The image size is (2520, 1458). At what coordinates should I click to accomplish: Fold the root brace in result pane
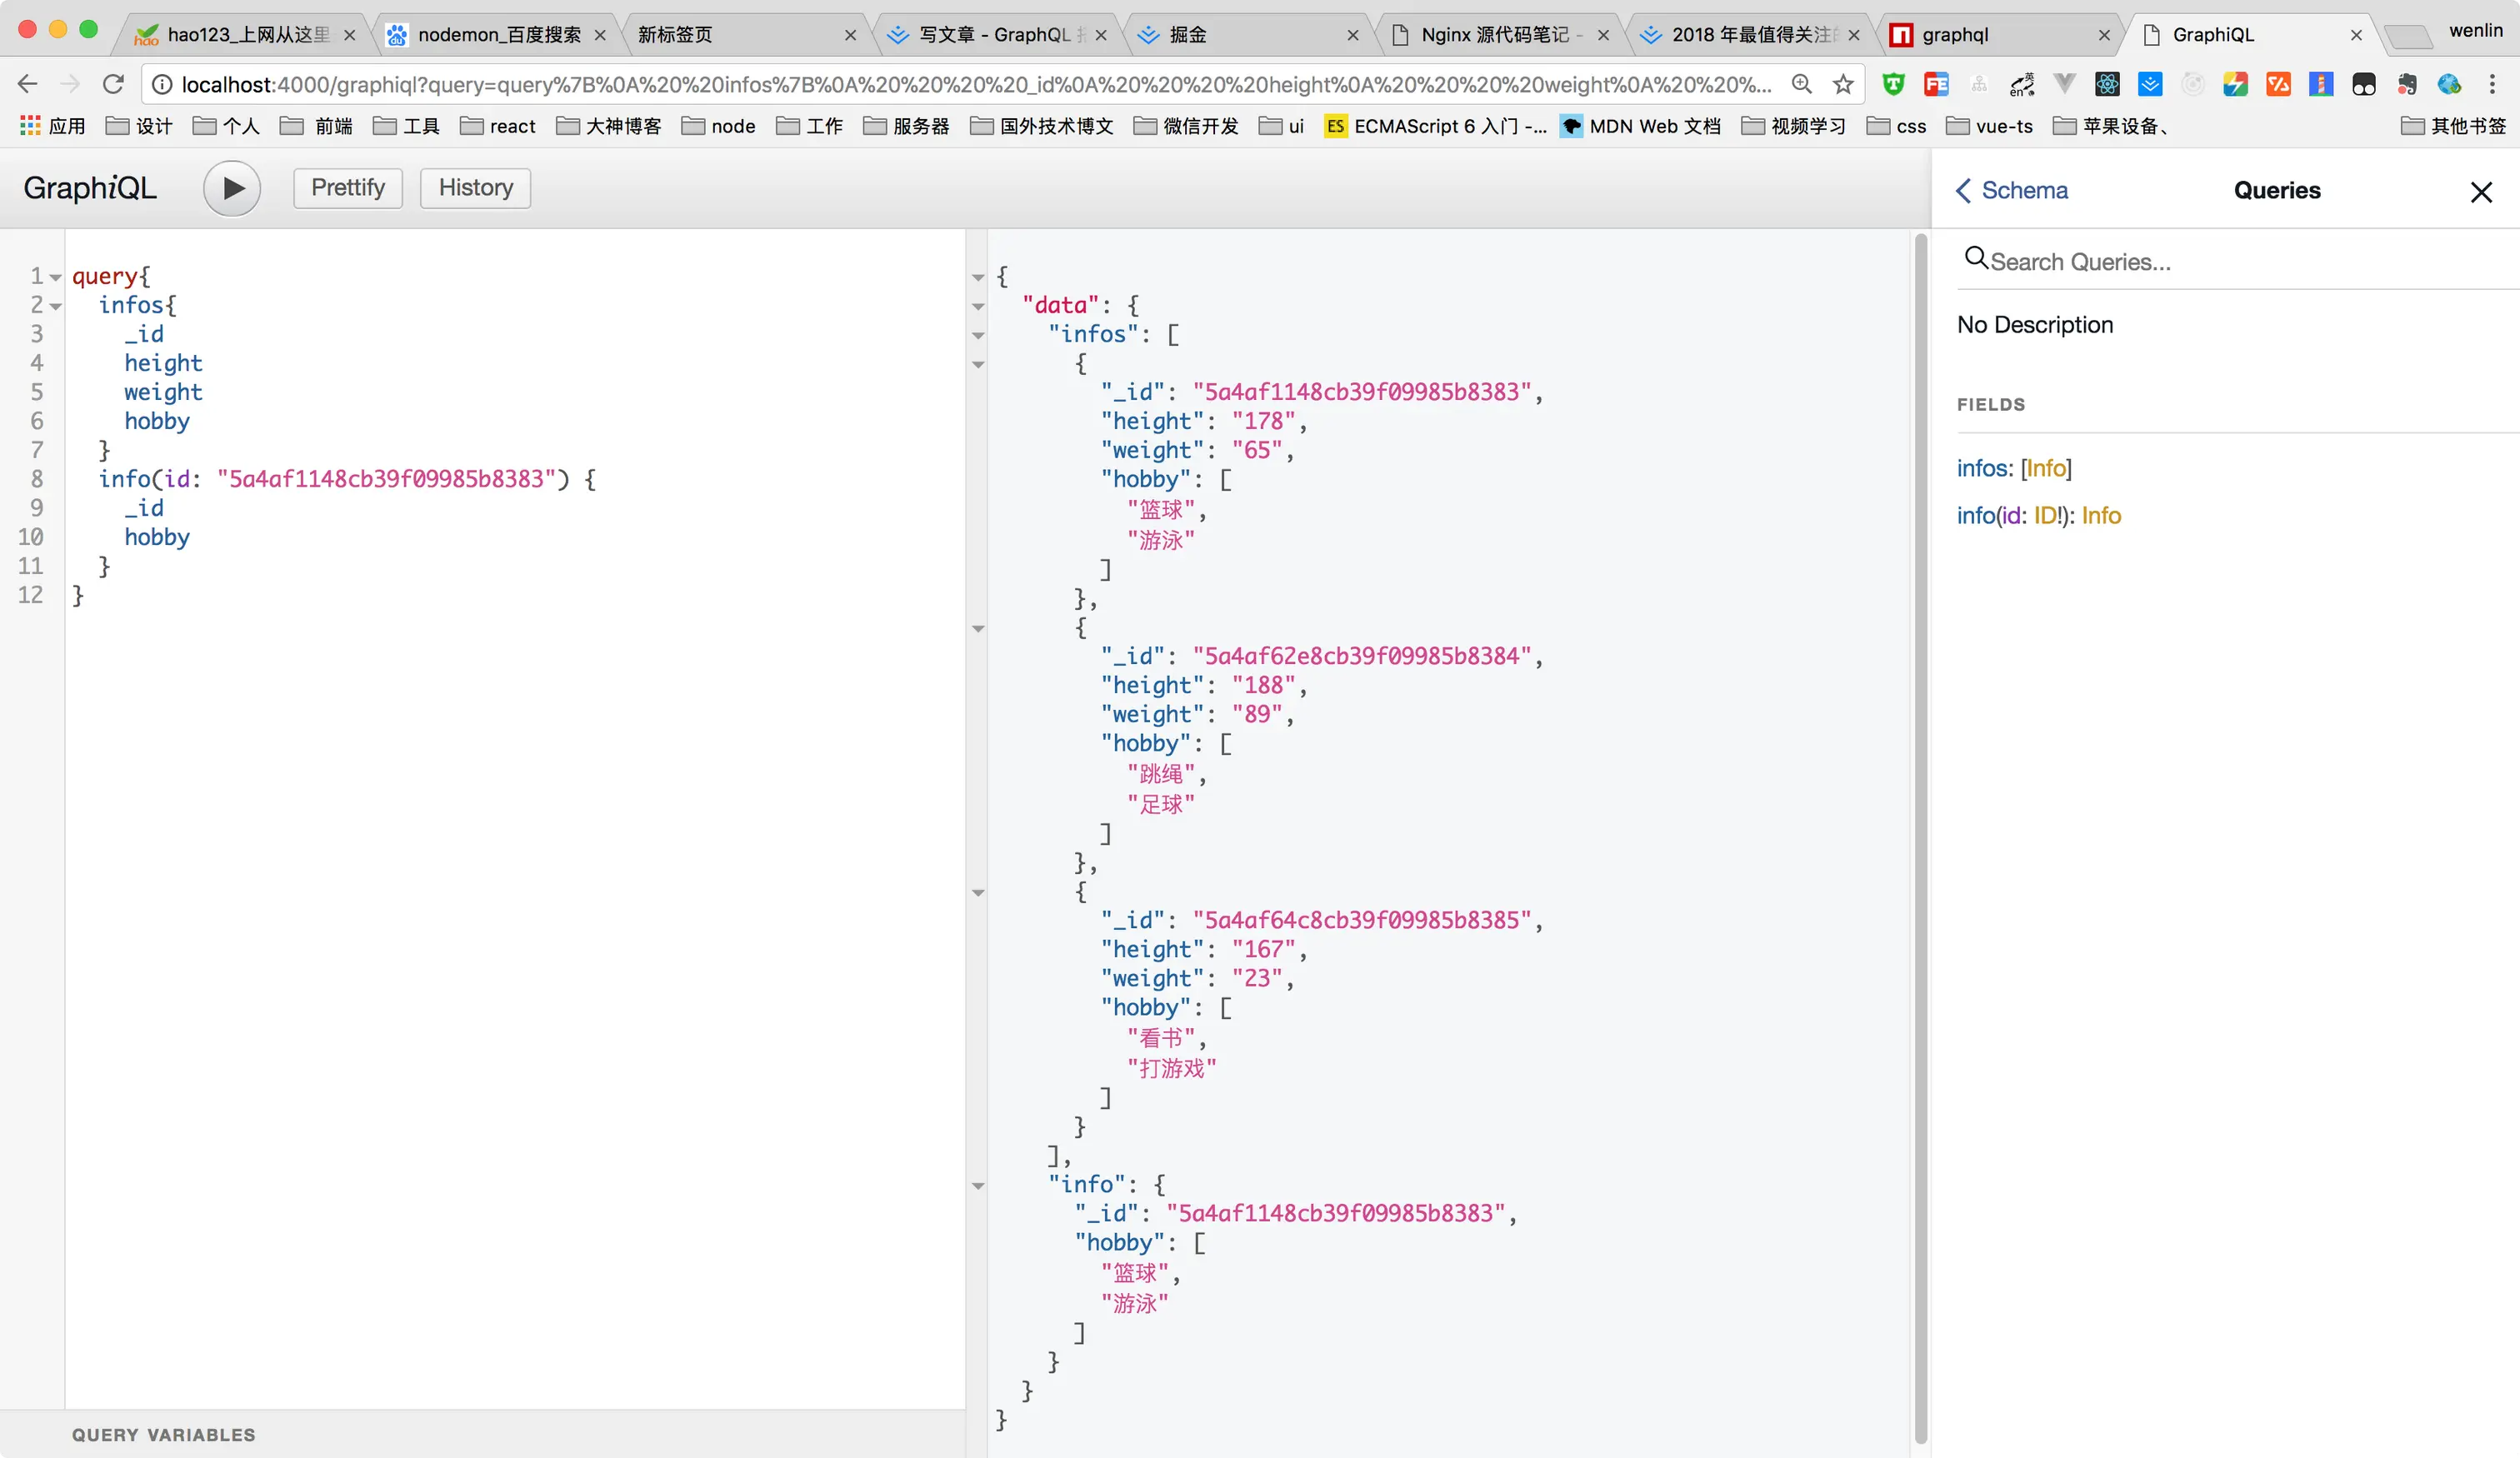(978, 278)
